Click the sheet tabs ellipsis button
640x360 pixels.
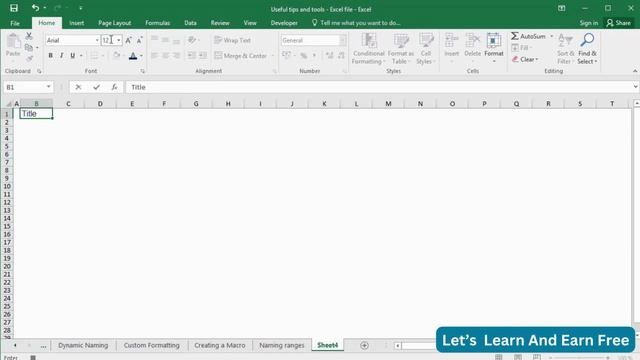pos(43,346)
